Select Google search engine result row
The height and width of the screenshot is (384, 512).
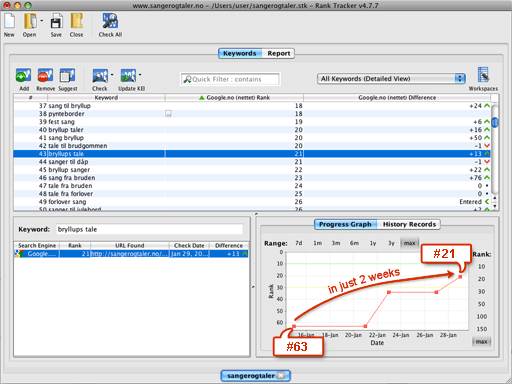(131, 254)
